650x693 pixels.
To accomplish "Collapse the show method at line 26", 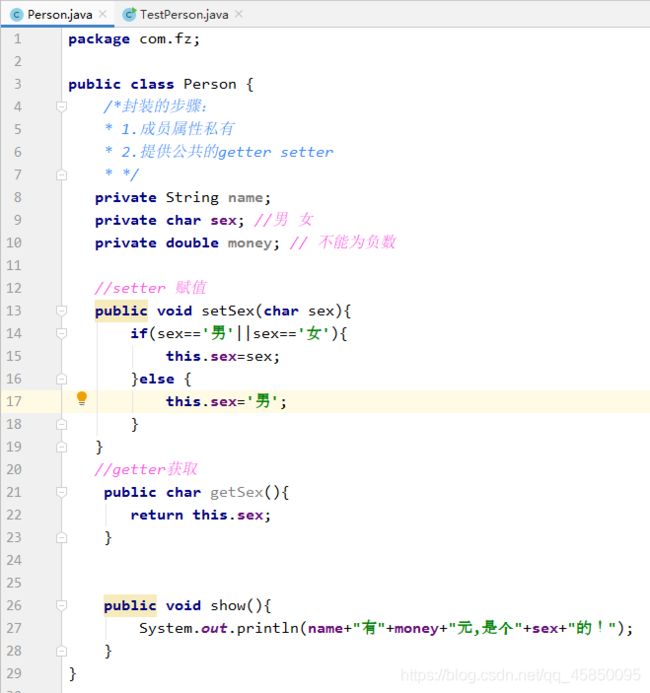I will click(61, 605).
